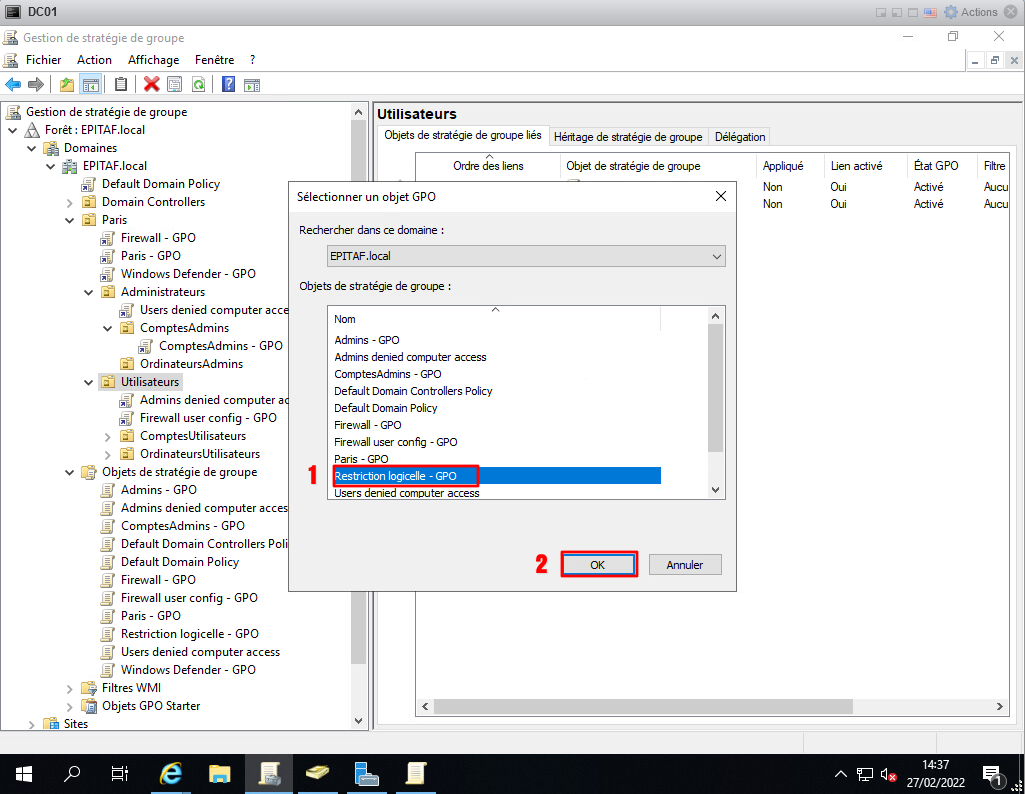Open the Properties toolbar icon
This screenshot has height=794, width=1025.
[x=175, y=85]
